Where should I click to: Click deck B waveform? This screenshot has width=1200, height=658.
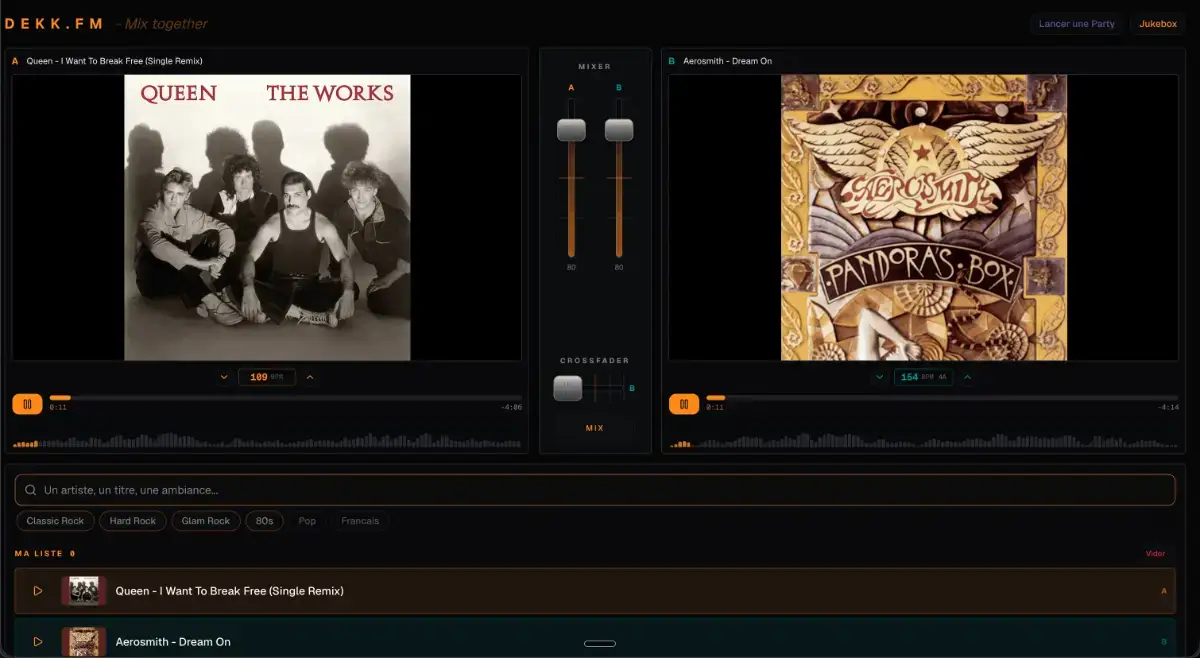(x=924, y=440)
